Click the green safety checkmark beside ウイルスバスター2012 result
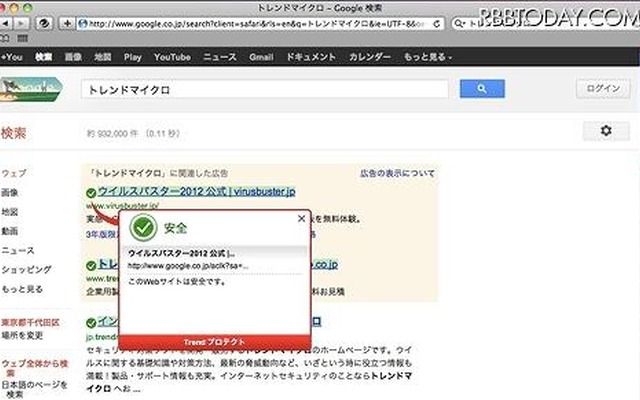Image resolution: width=640 pixels, height=400 pixels. click(91, 193)
